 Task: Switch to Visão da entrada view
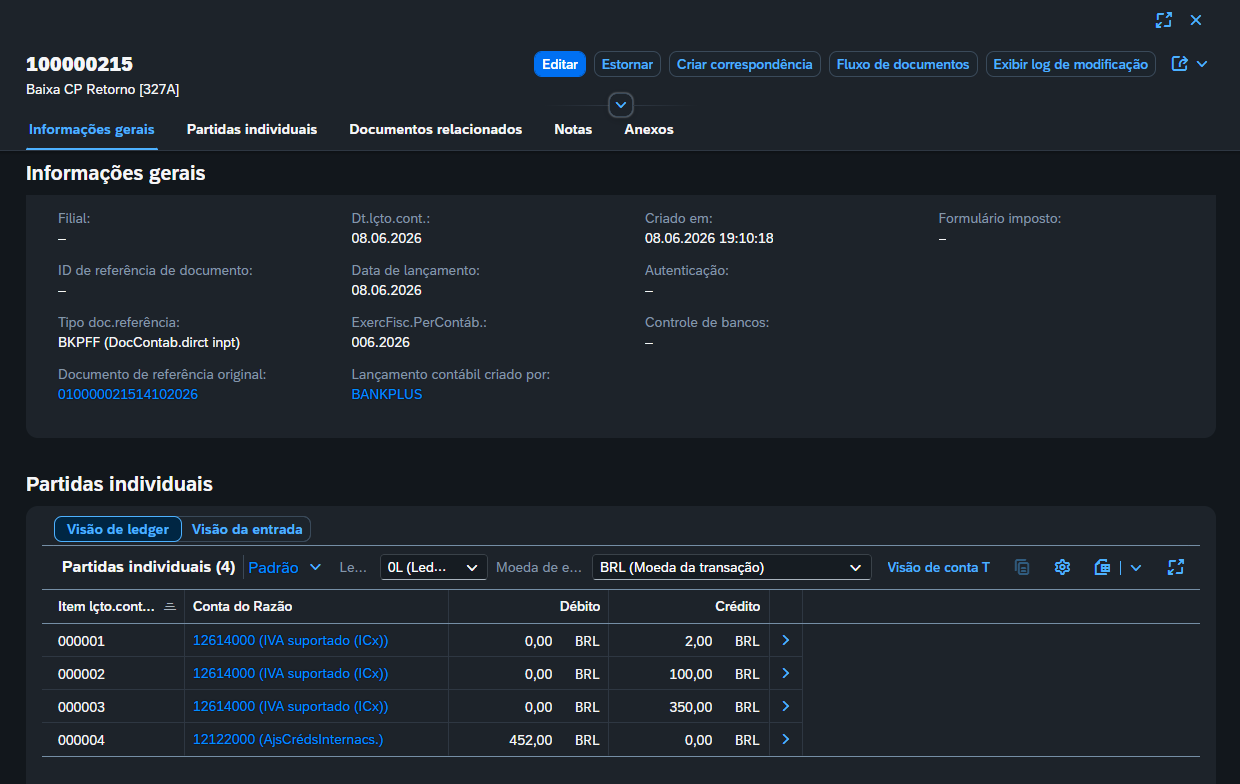tap(247, 529)
